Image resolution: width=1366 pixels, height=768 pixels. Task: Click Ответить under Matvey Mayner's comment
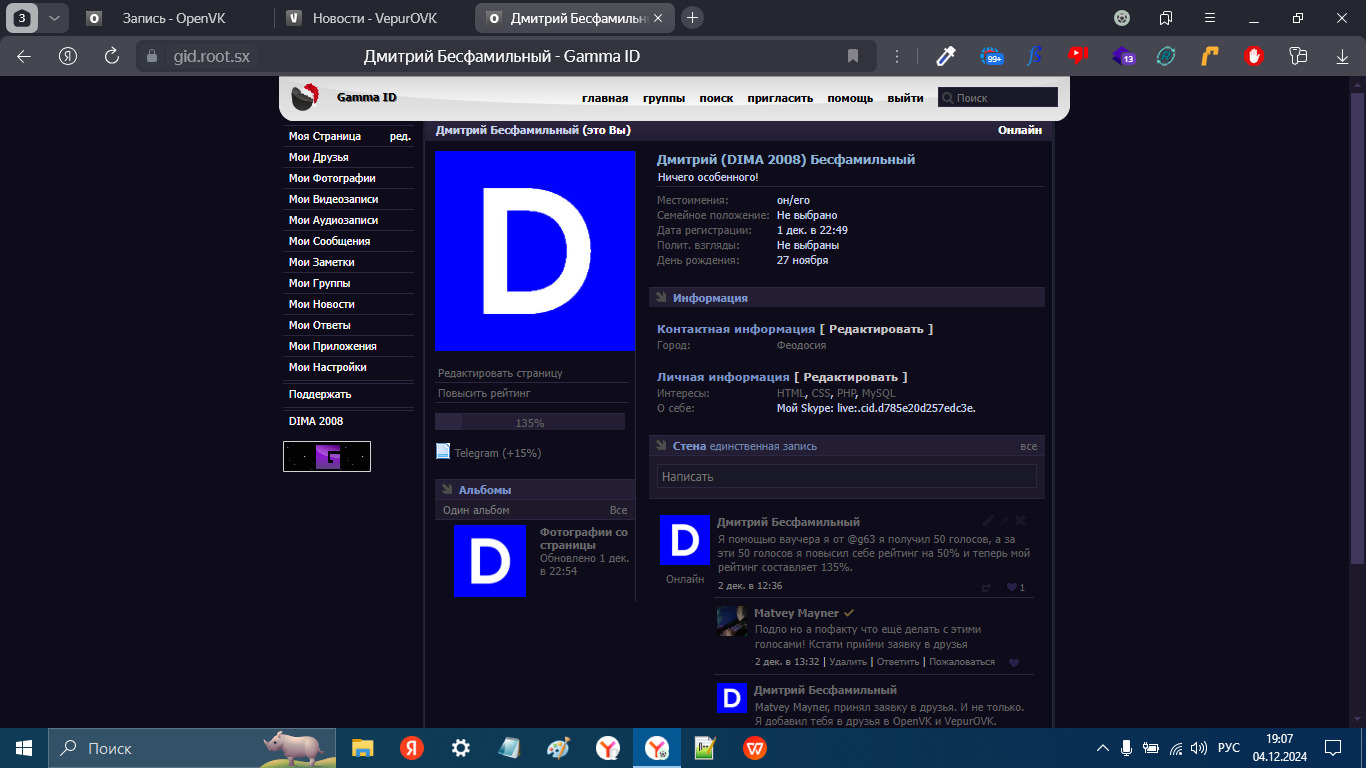897,662
